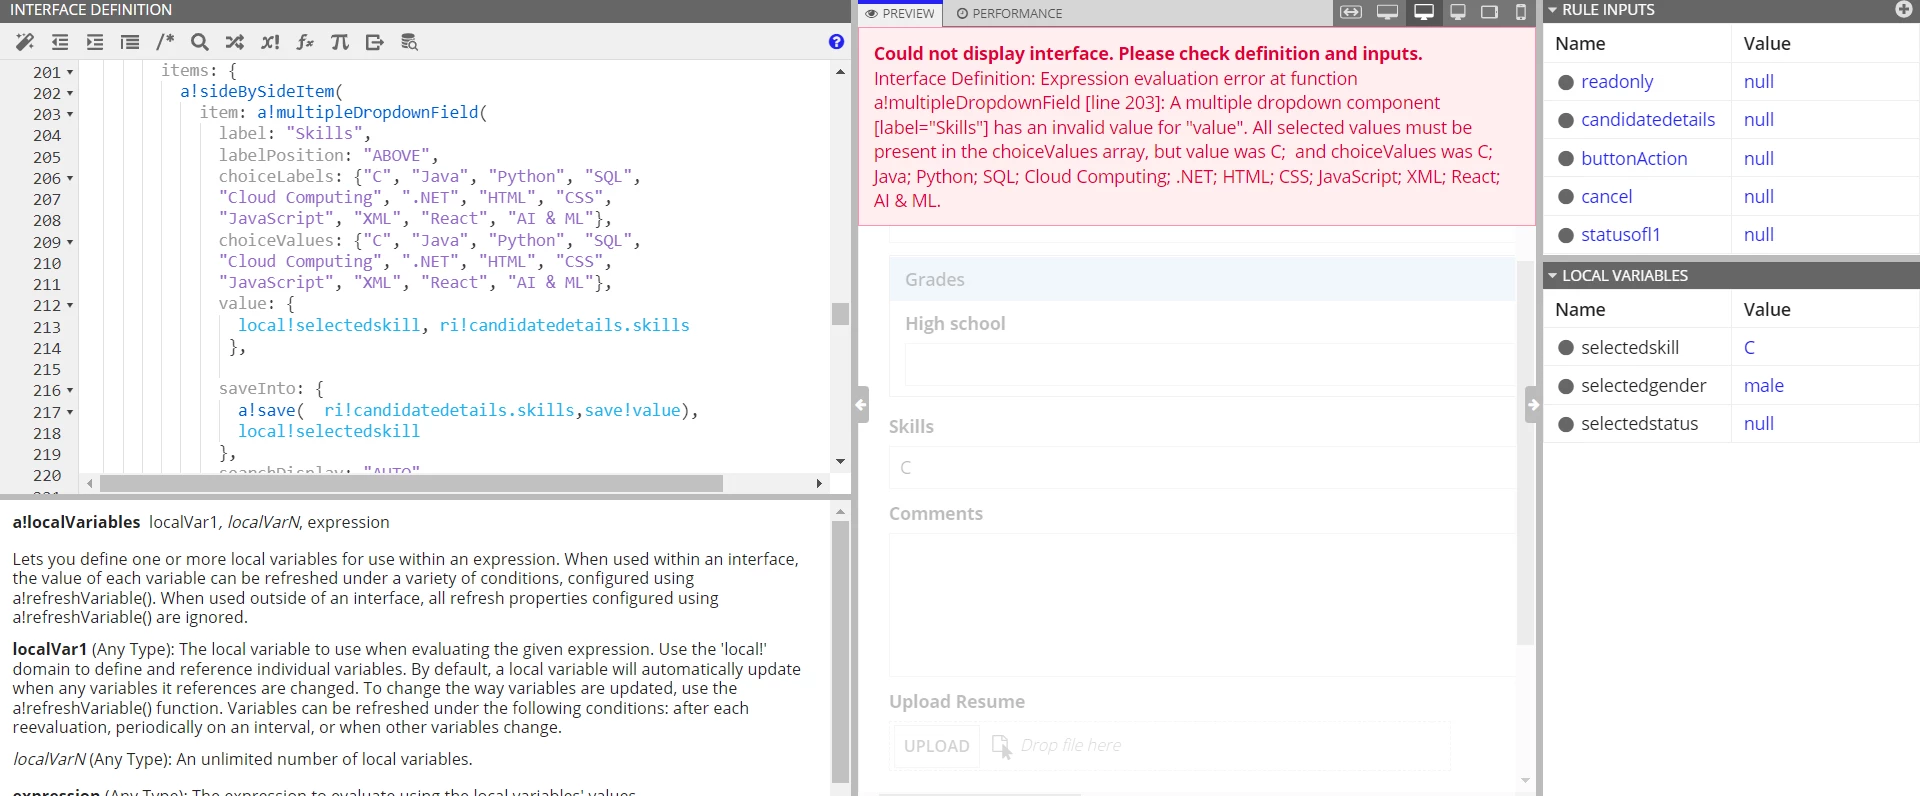Screen dimensions: 1920x796
Task: Click the High school input field
Action: coord(1210,365)
